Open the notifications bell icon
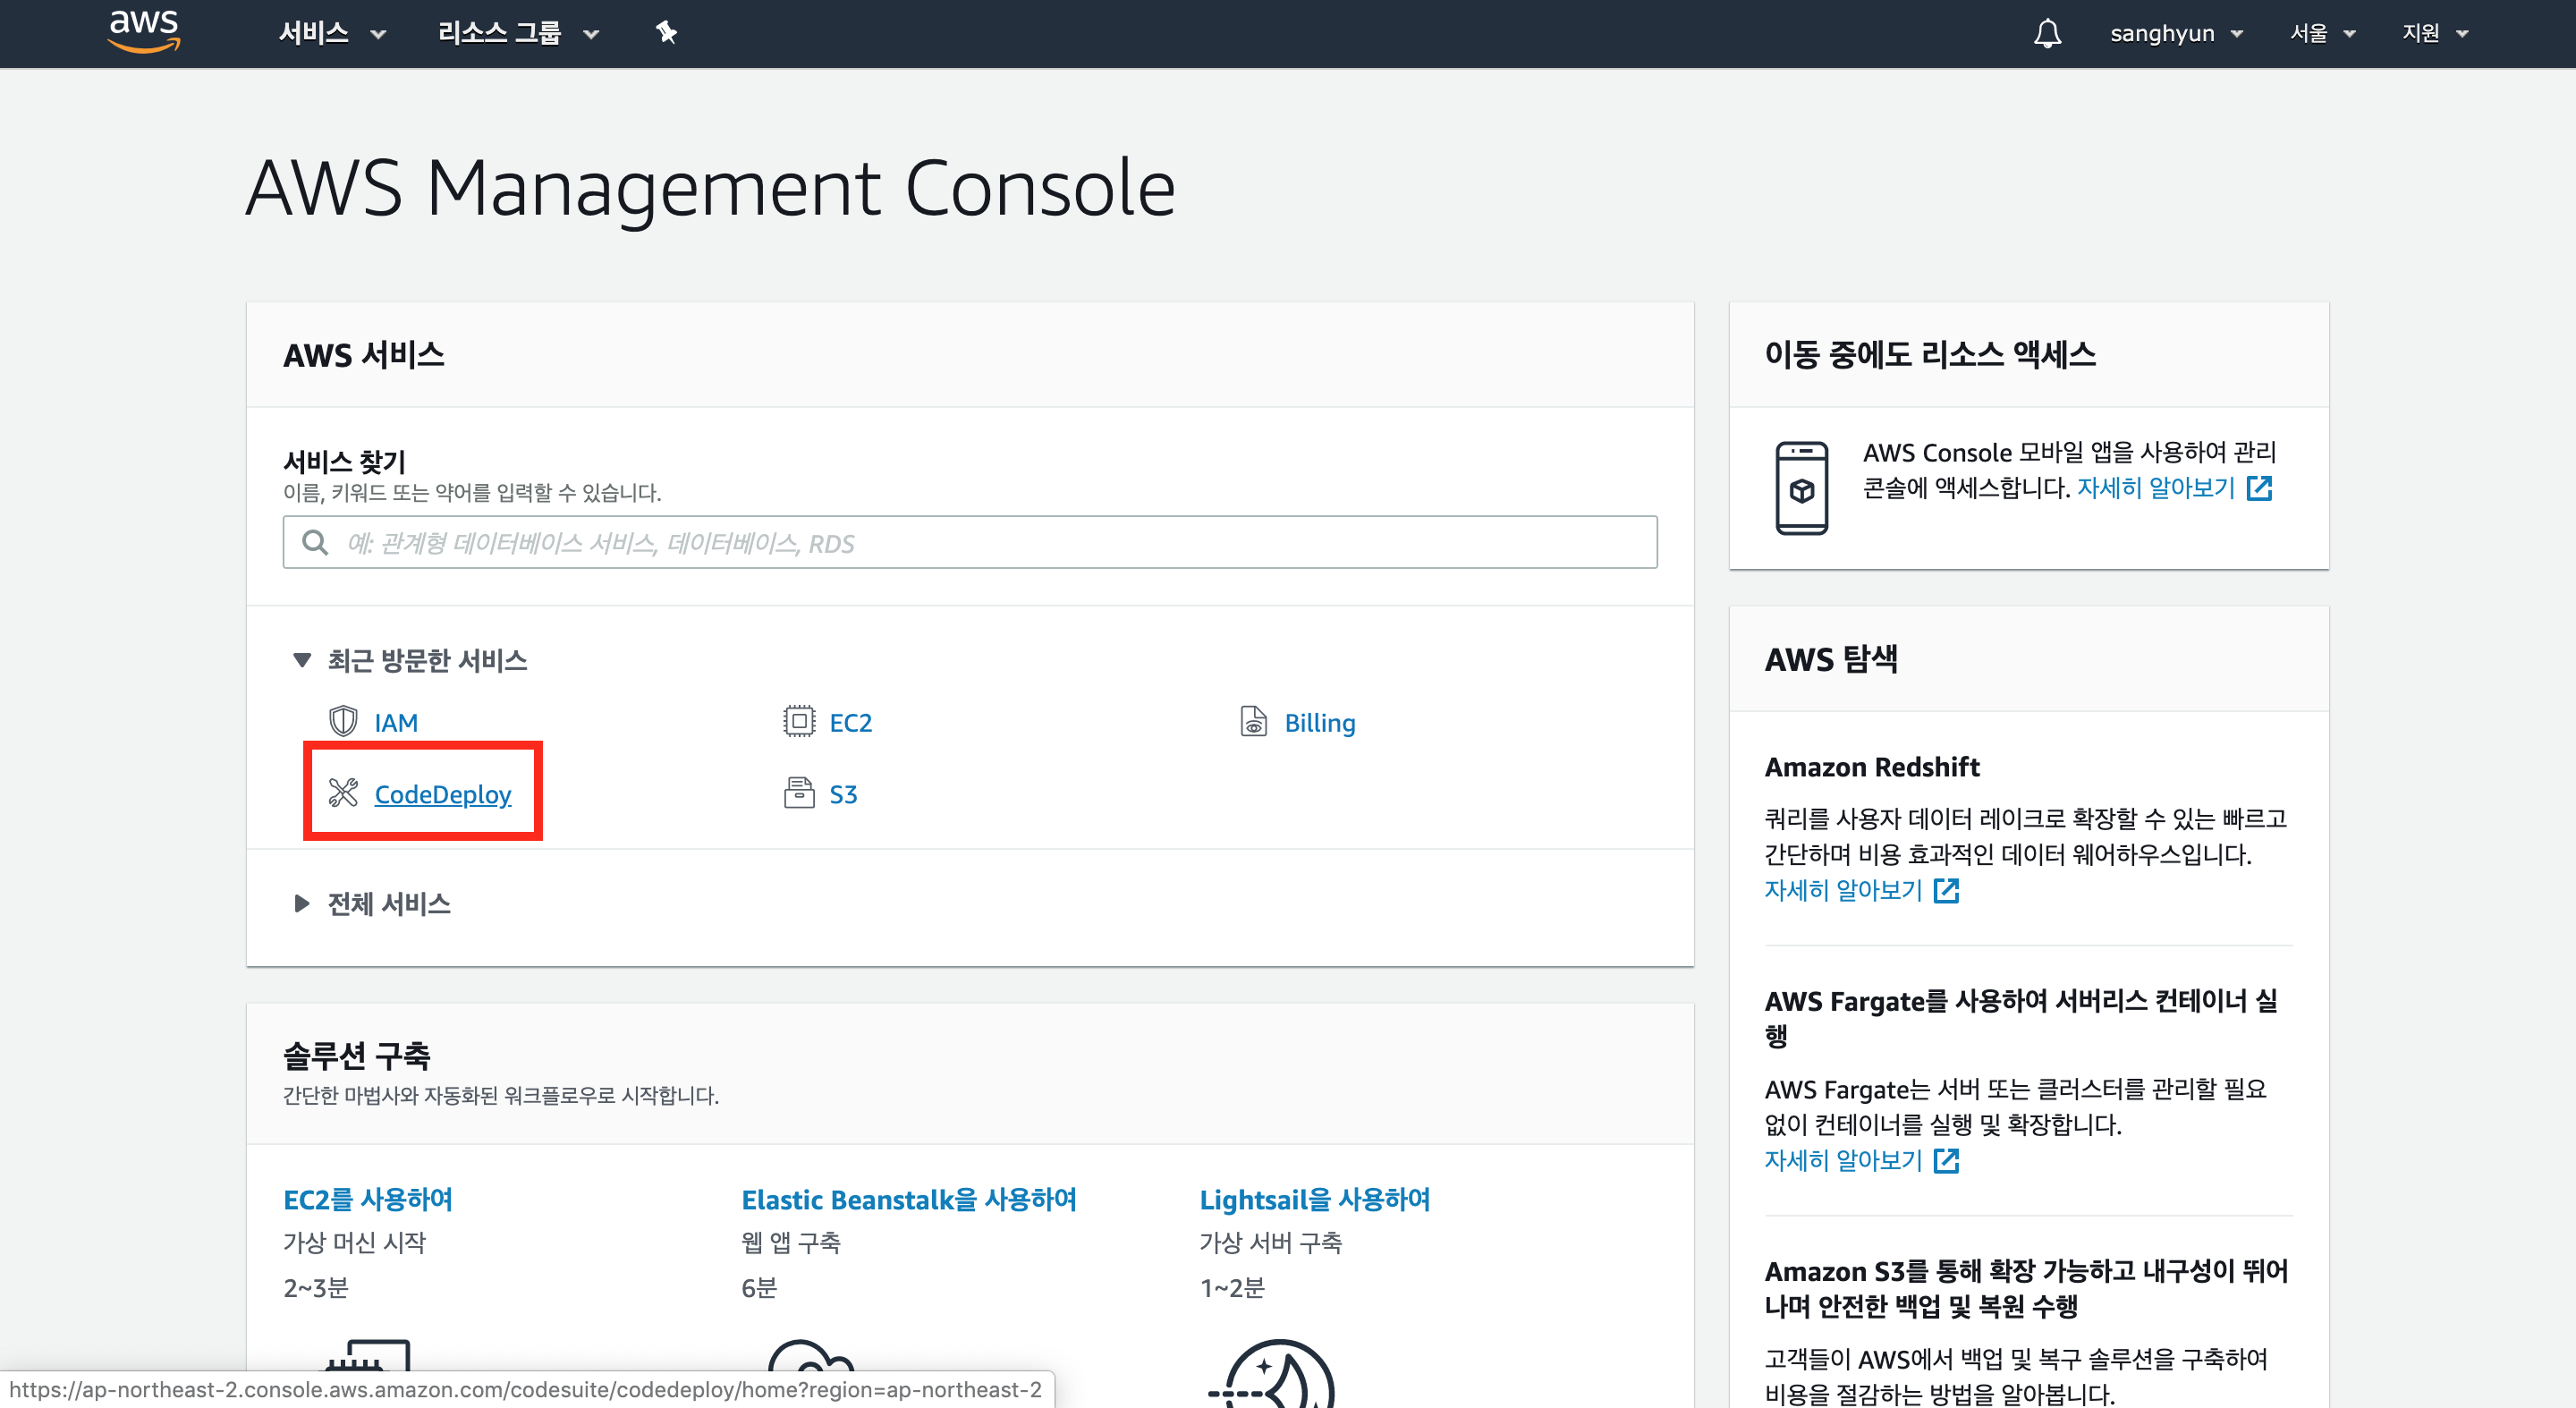The width and height of the screenshot is (2576, 1408). pos(2047,33)
